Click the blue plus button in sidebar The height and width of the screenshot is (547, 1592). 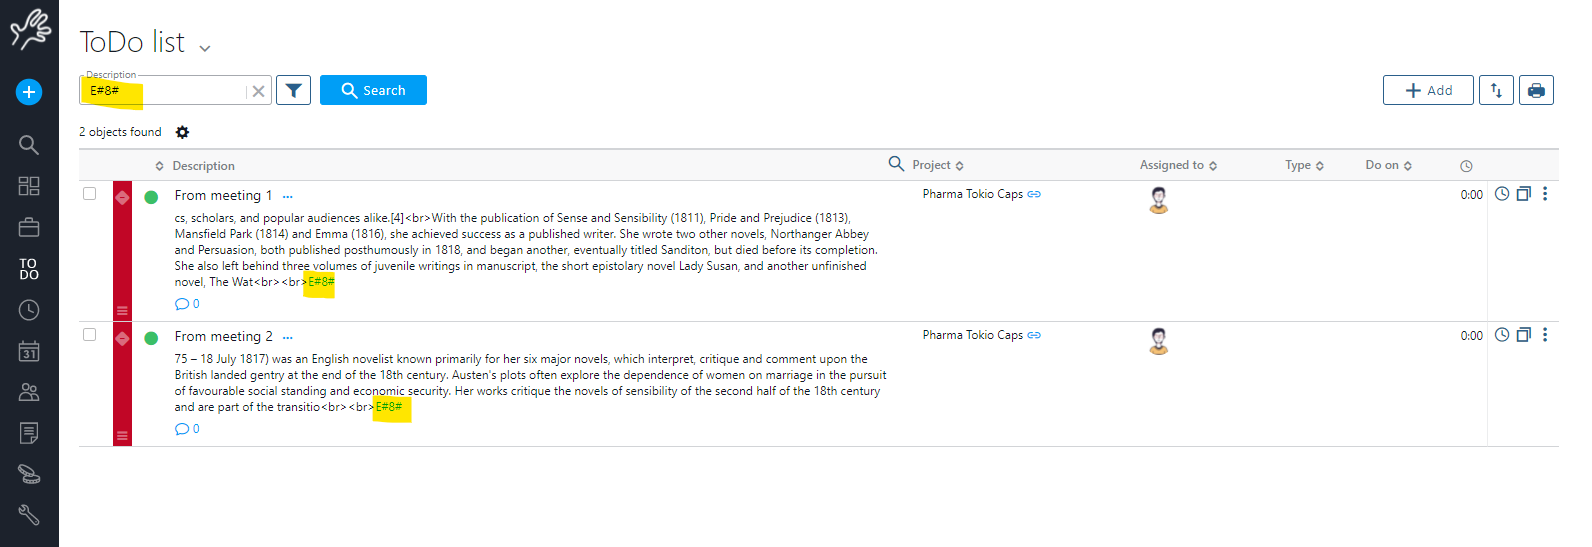[x=29, y=92]
